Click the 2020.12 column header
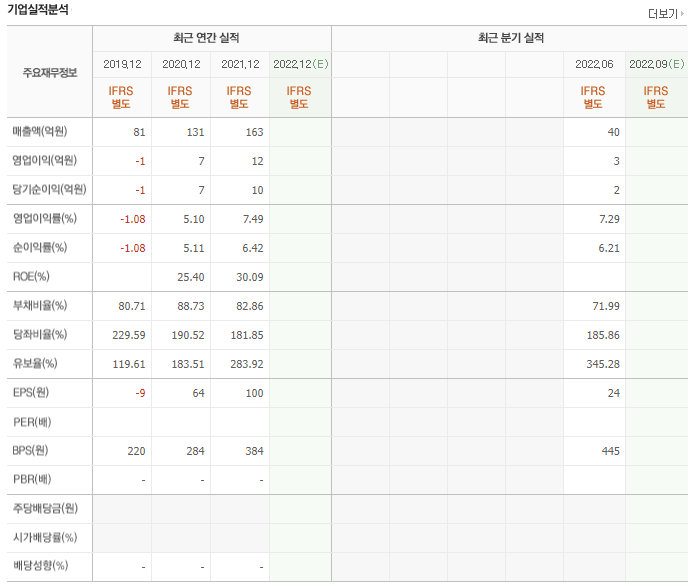 pos(181,64)
